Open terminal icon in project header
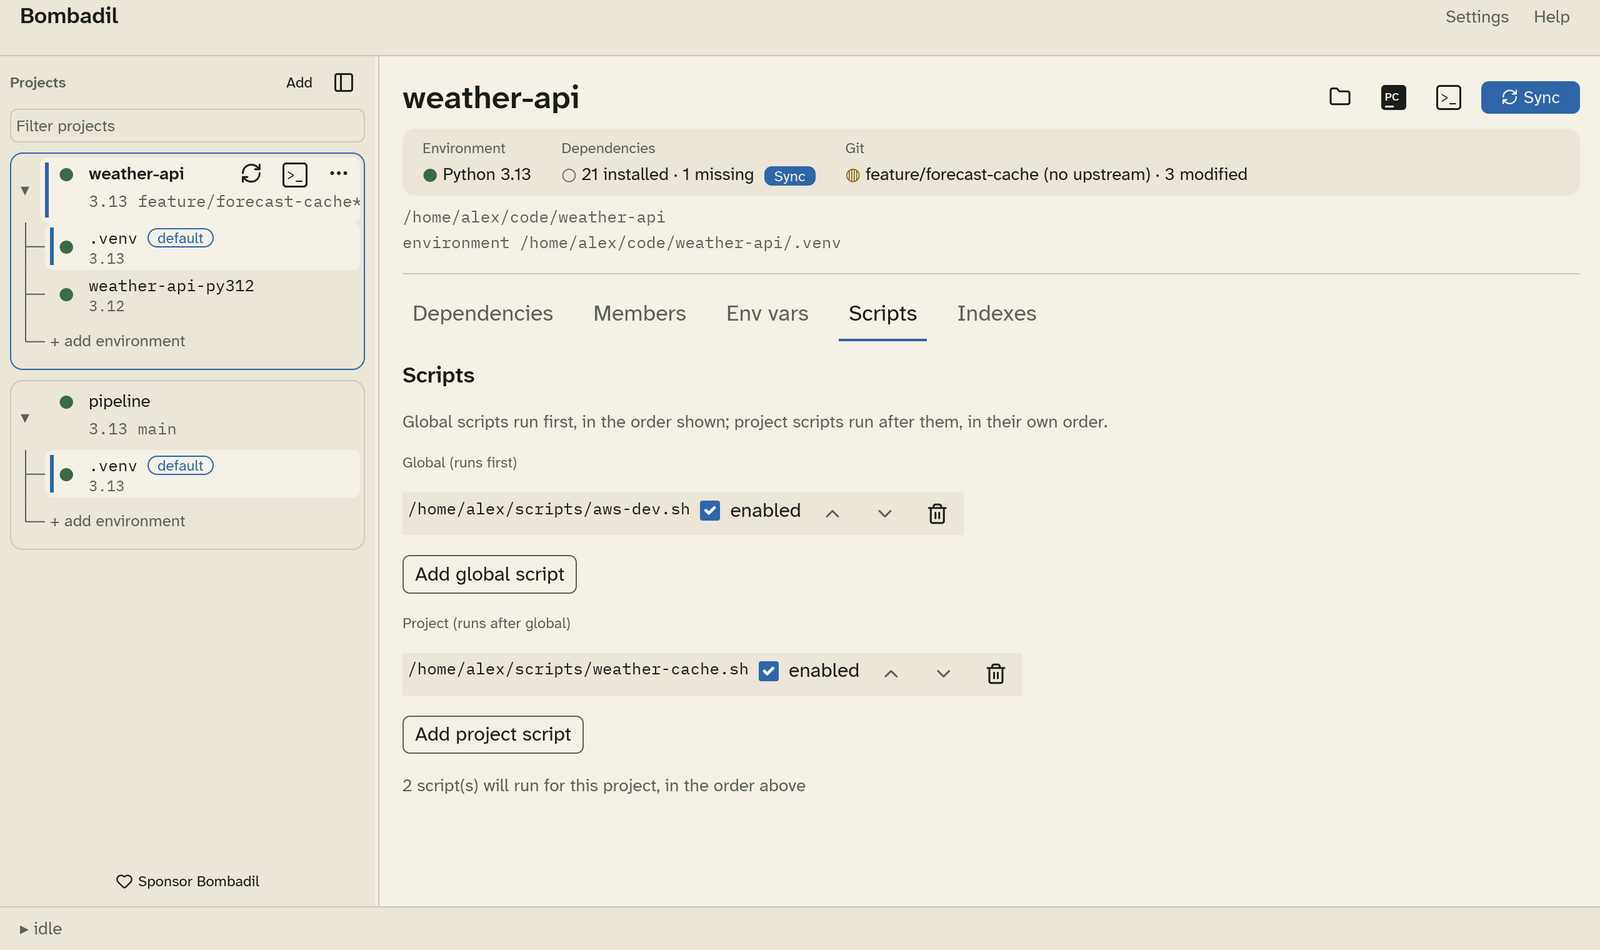 [x=1448, y=97]
